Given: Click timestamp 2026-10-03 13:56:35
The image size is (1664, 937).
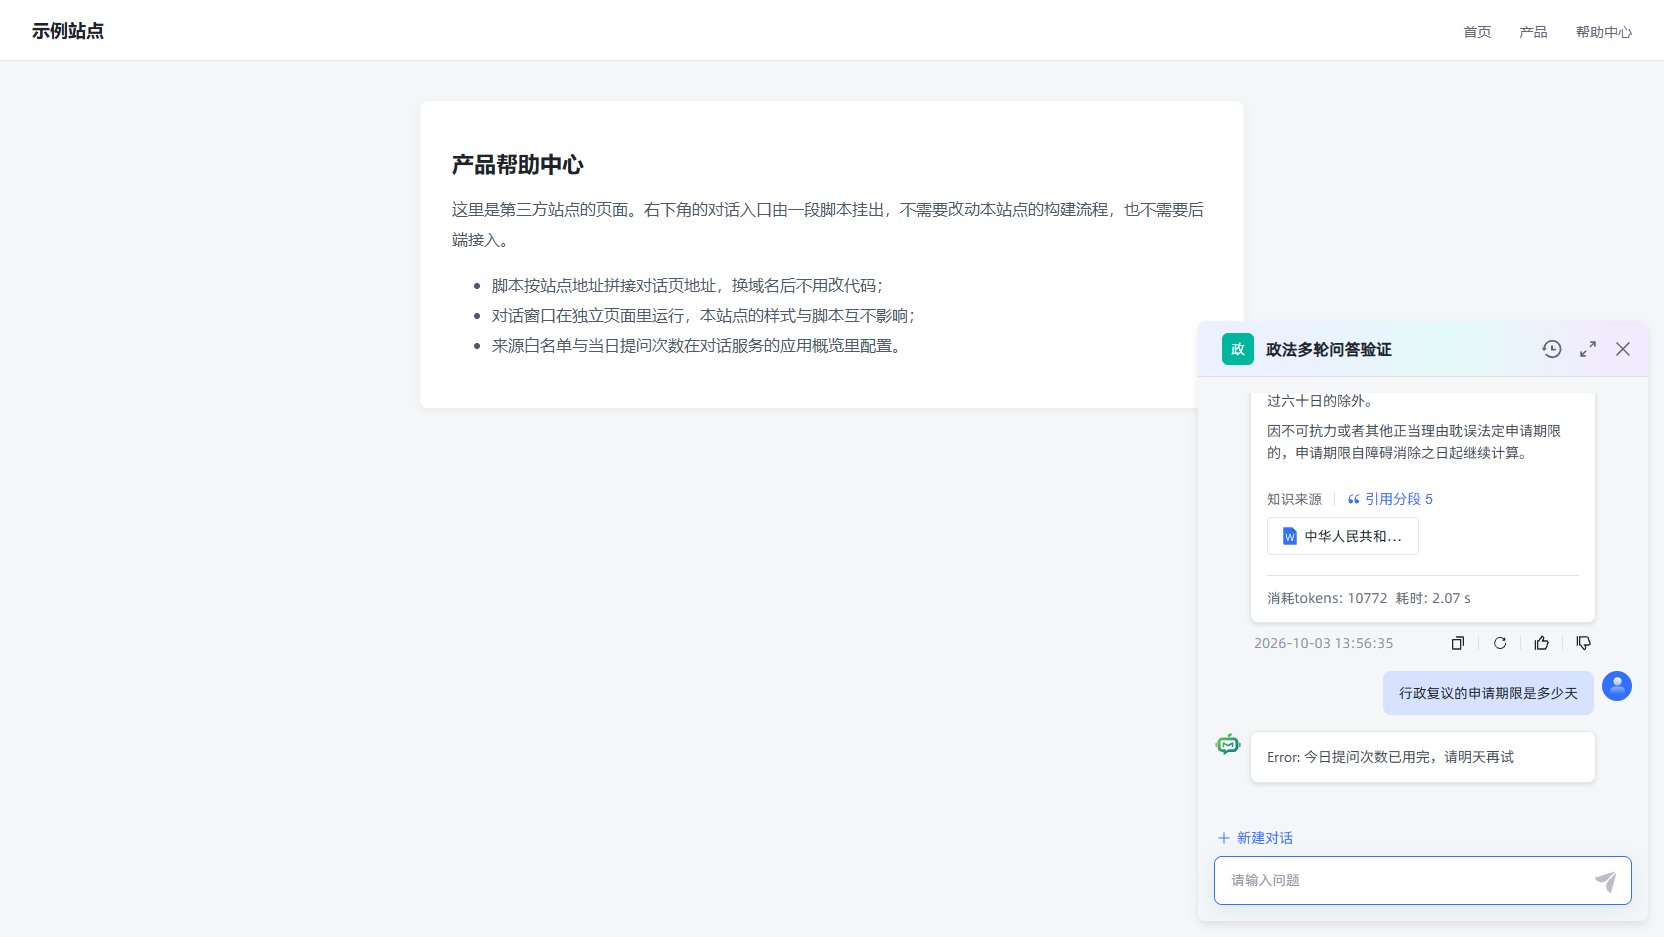Looking at the screenshot, I should pos(1323,643).
